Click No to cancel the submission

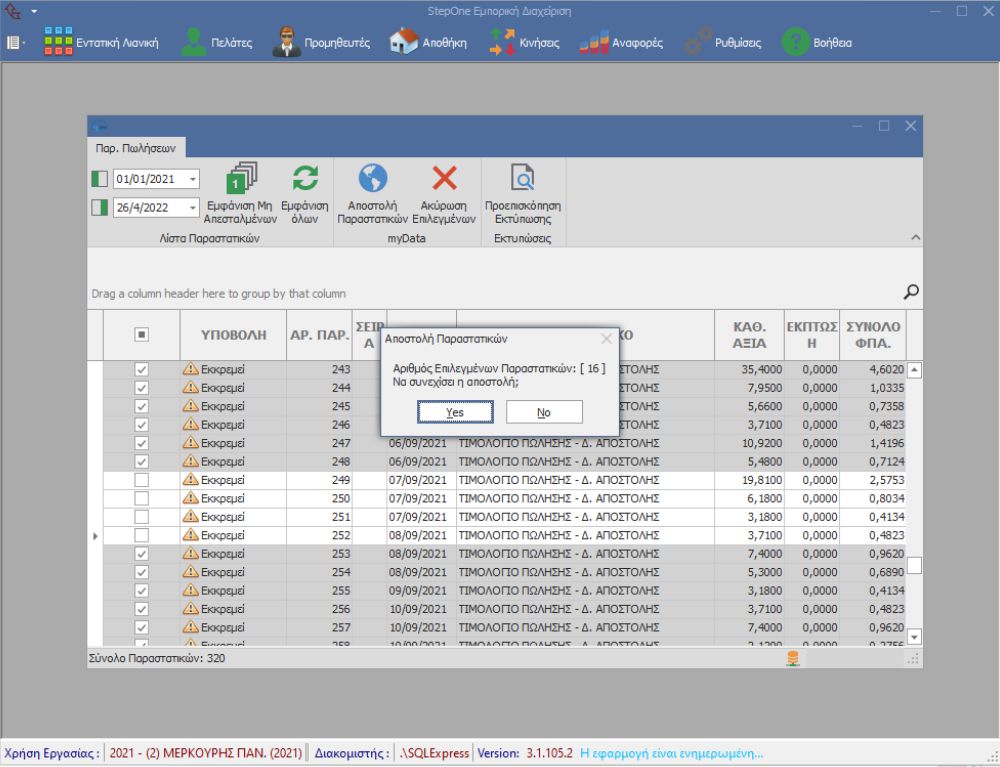(543, 412)
